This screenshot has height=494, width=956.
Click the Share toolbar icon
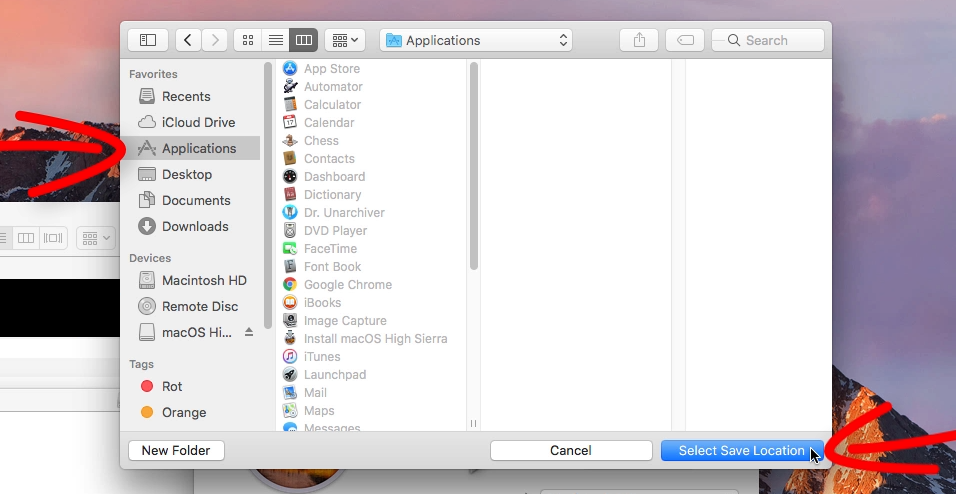click(x=639, y=40)
